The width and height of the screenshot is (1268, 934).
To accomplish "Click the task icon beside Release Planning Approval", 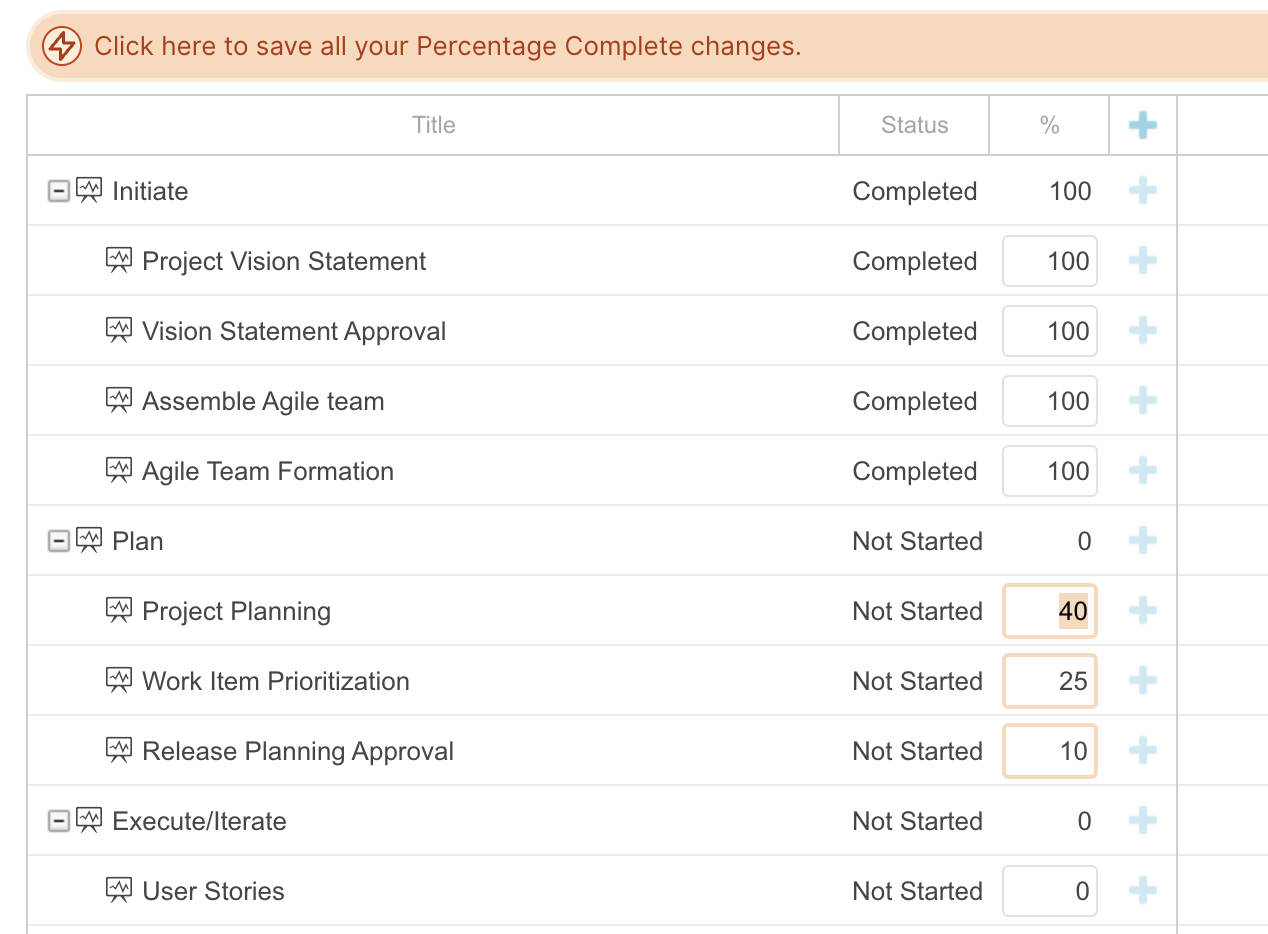I will tap(119, 751).
